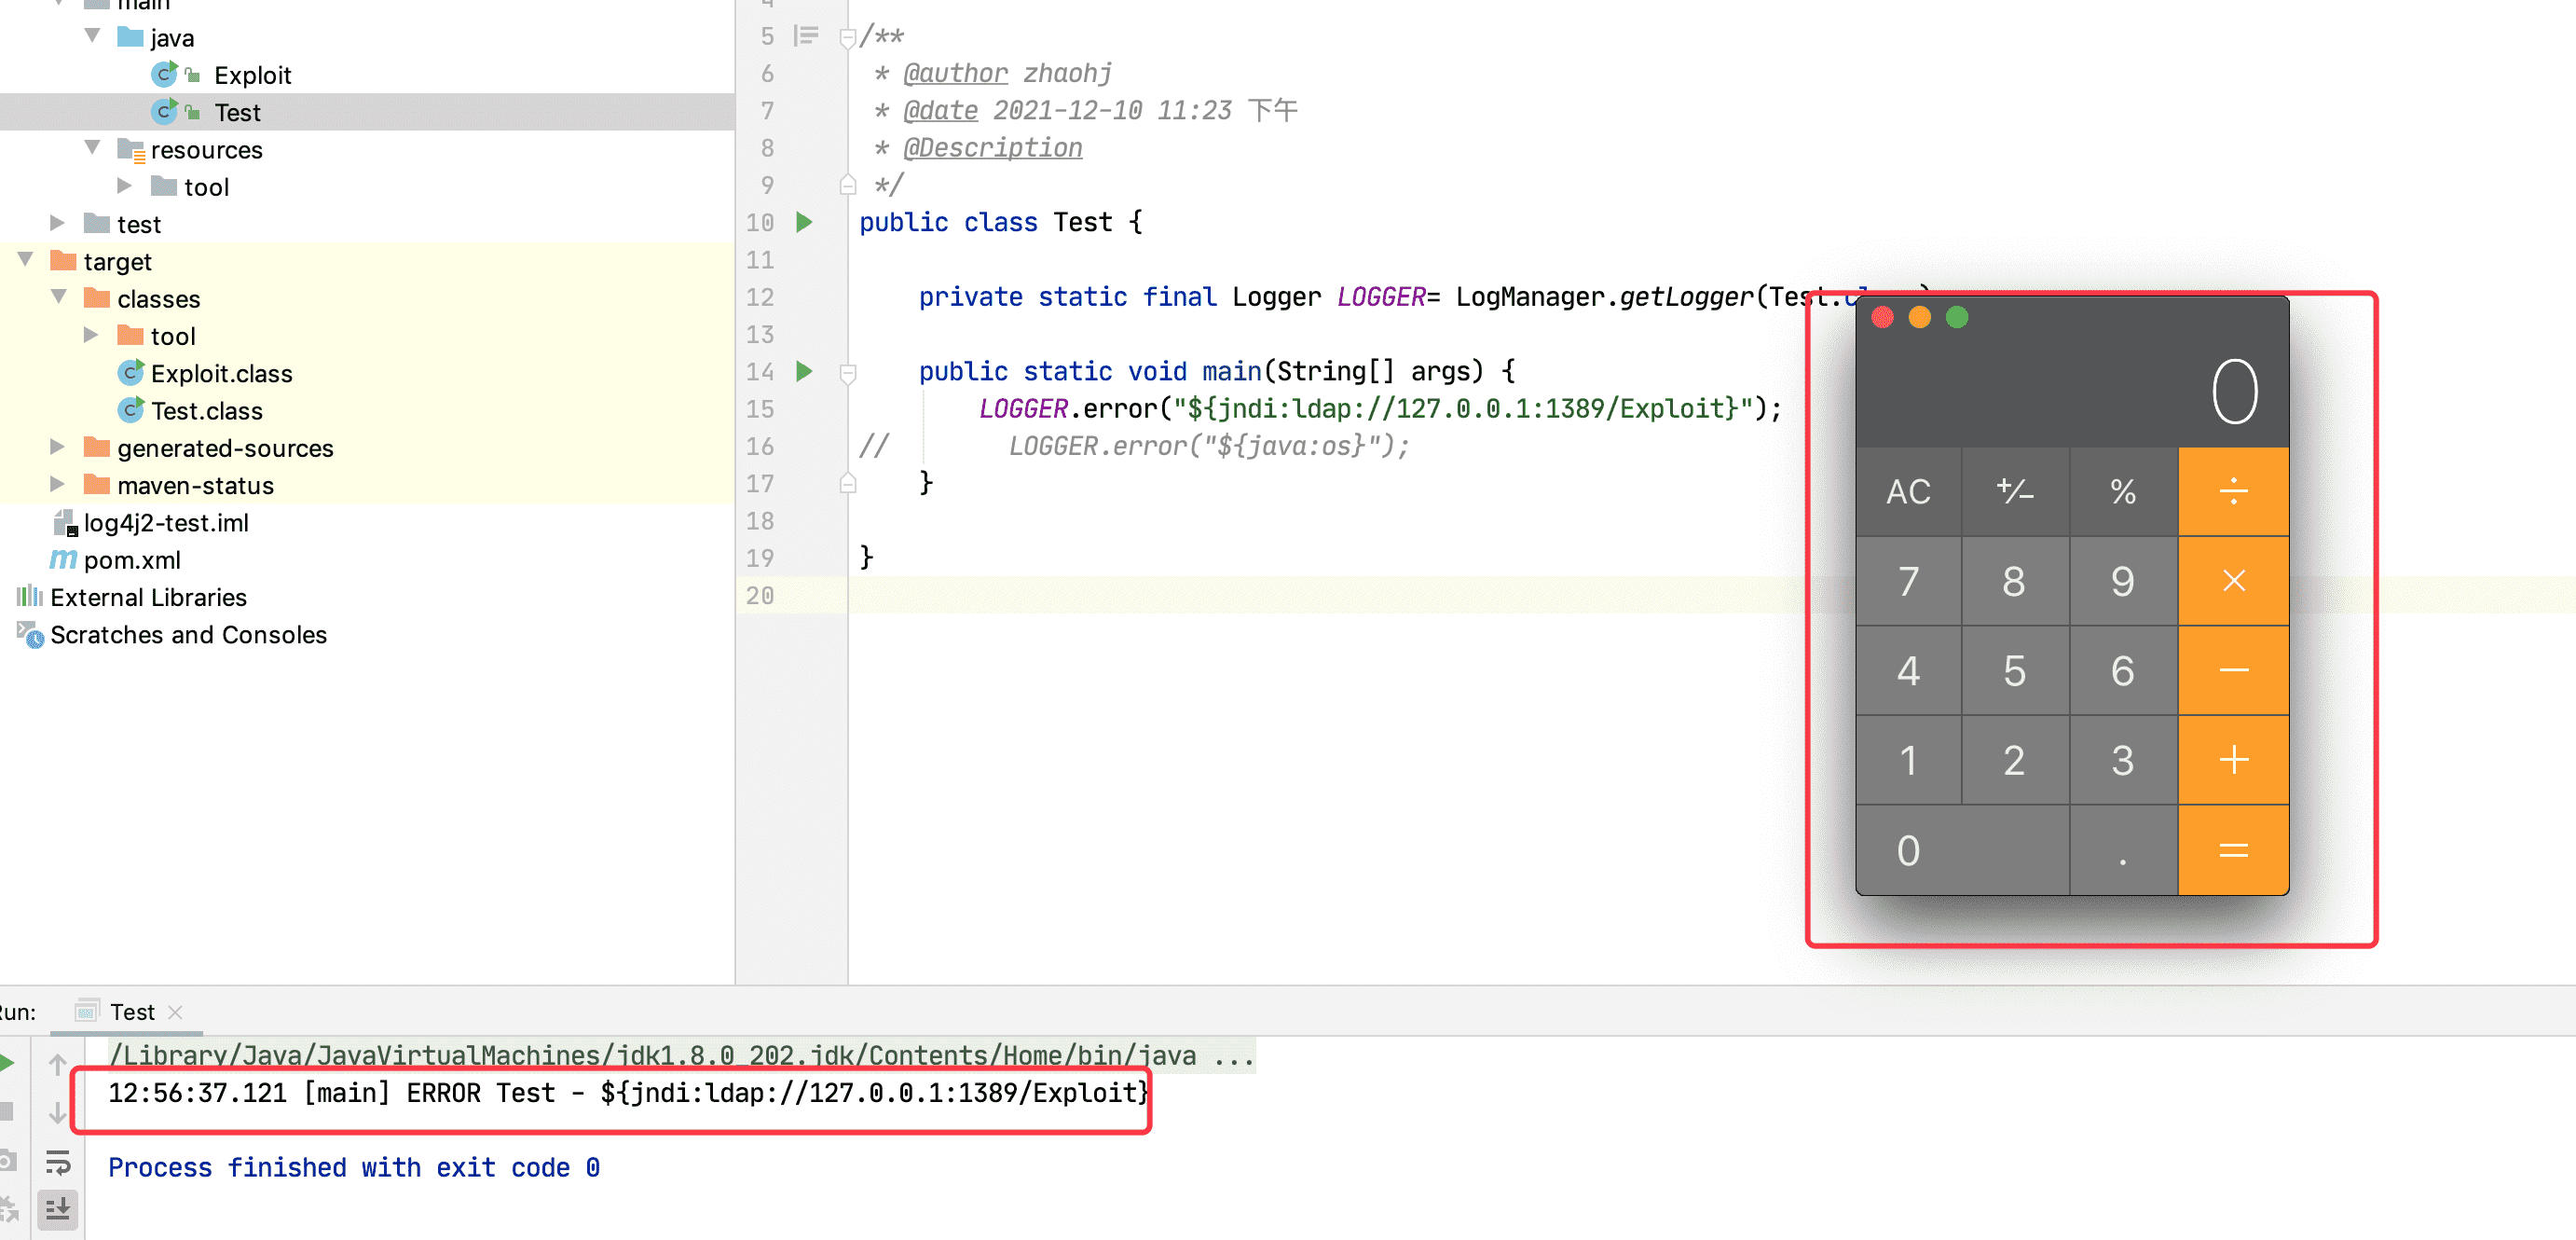
Task: Expand the generated-sources folder
Action: (58, 447)
